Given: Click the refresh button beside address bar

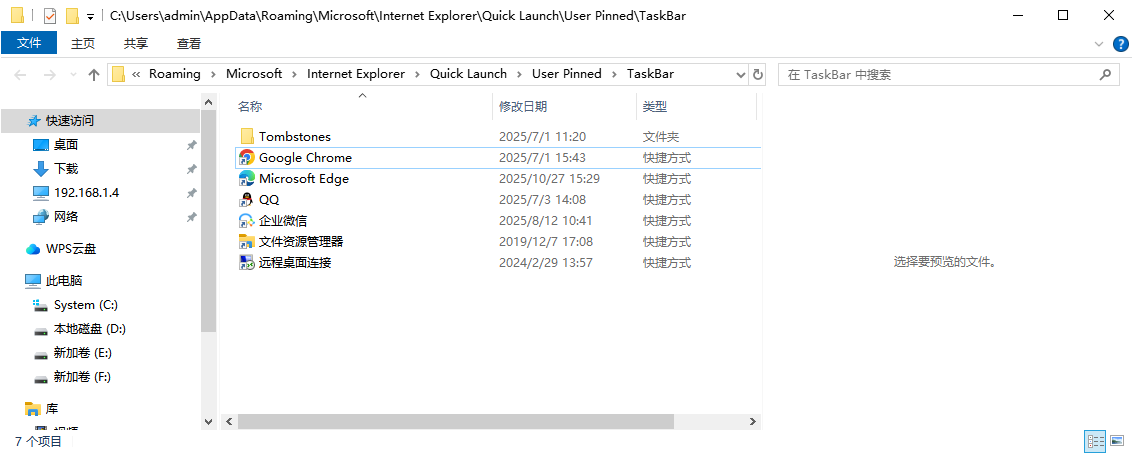Looking at the screenshot, I should (758, 74).
